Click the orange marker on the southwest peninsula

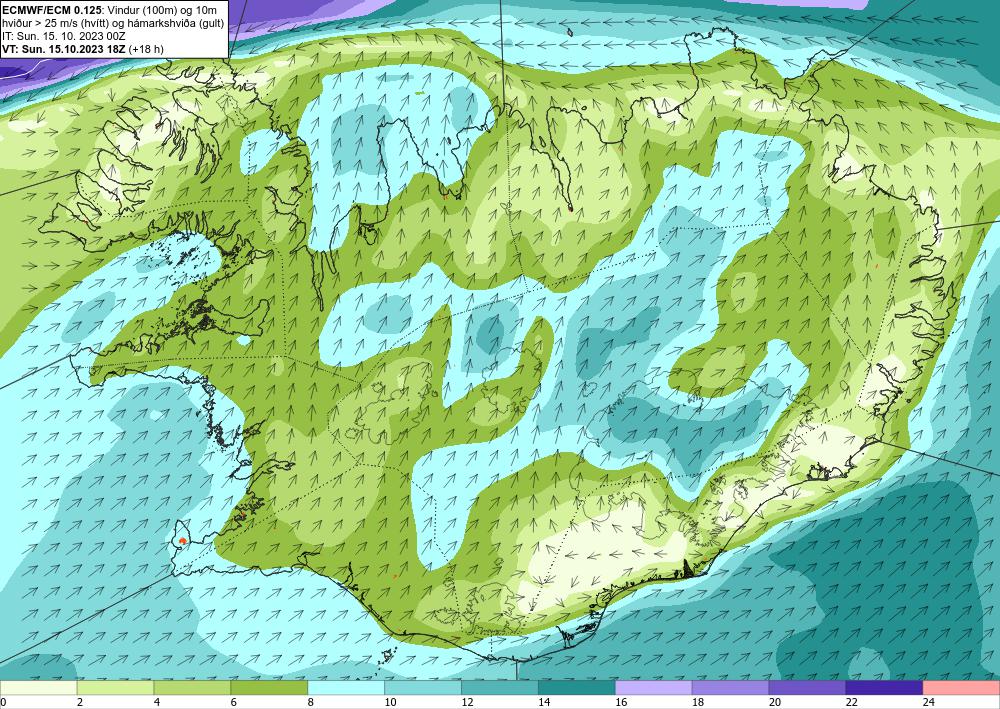[182, 541]
